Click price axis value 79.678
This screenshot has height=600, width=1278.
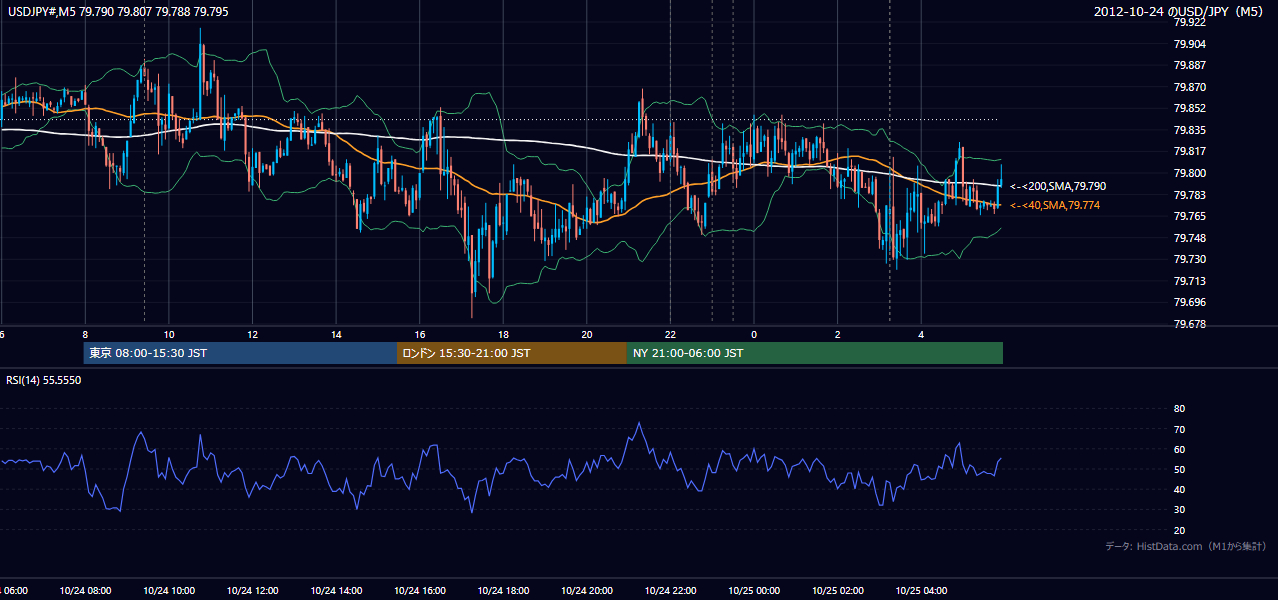pyautogui.click(x=1189, y=324)
